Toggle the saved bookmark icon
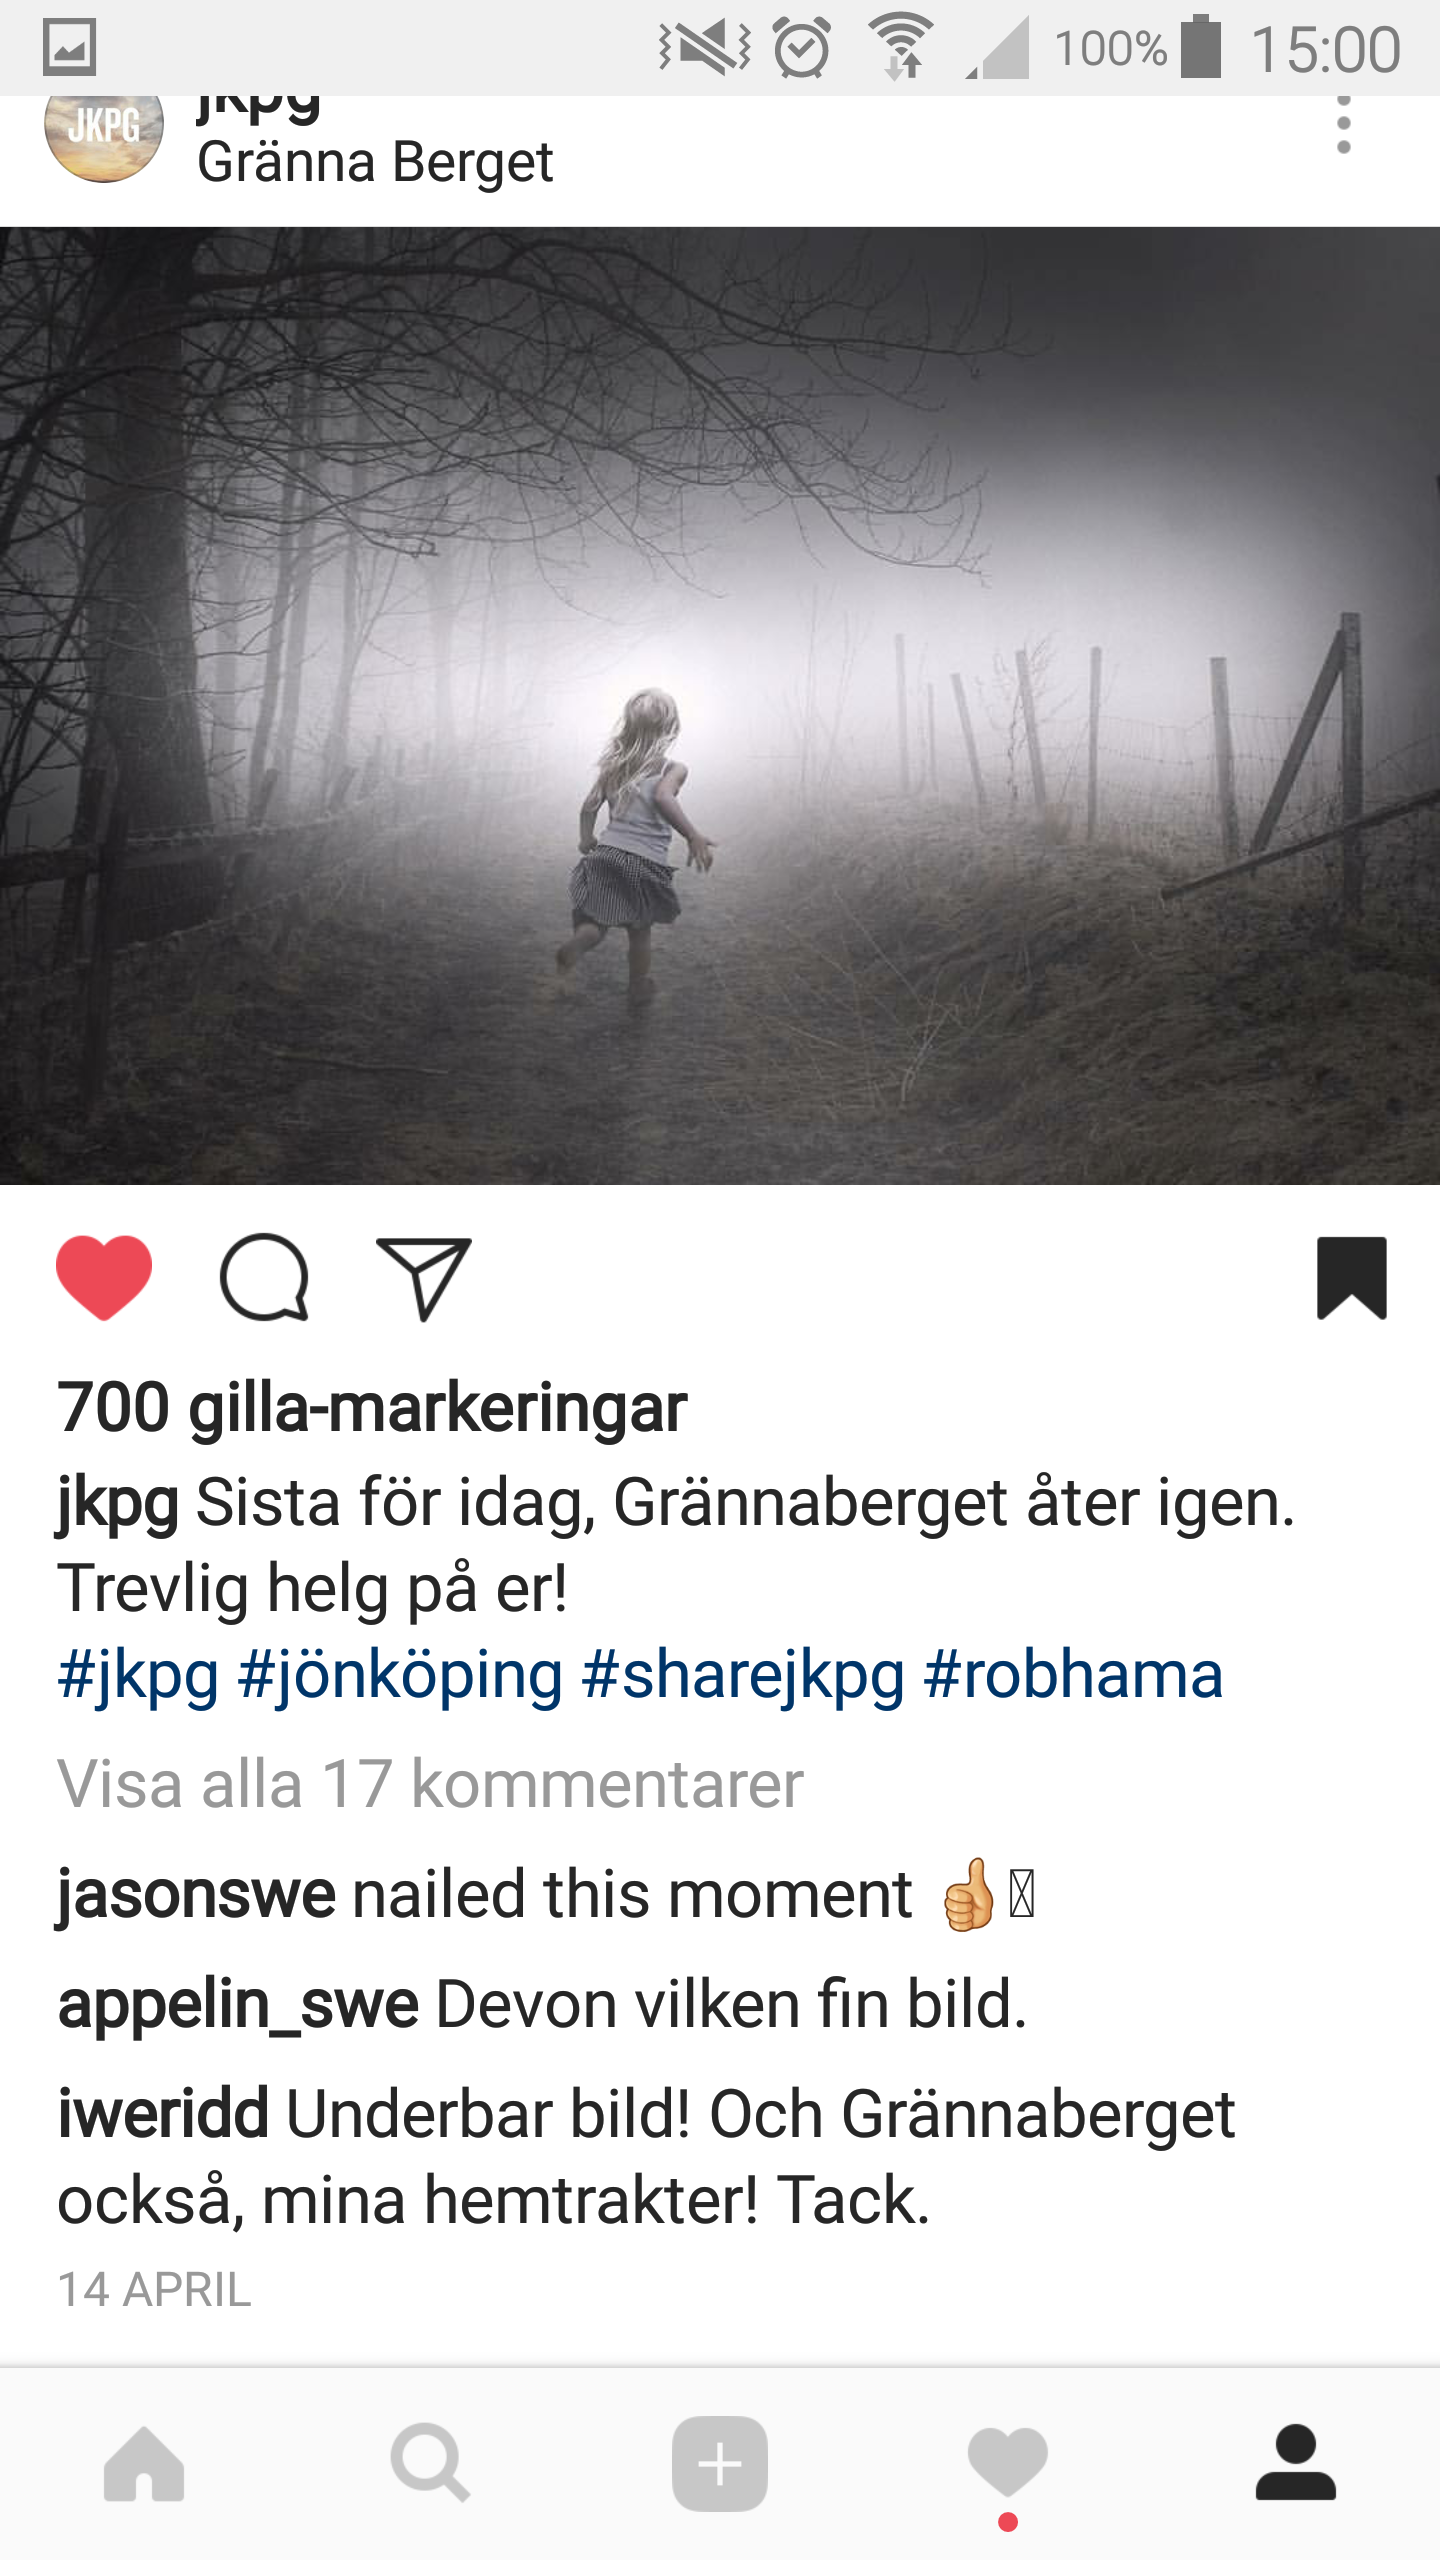 click(x=1352, y=1278)
